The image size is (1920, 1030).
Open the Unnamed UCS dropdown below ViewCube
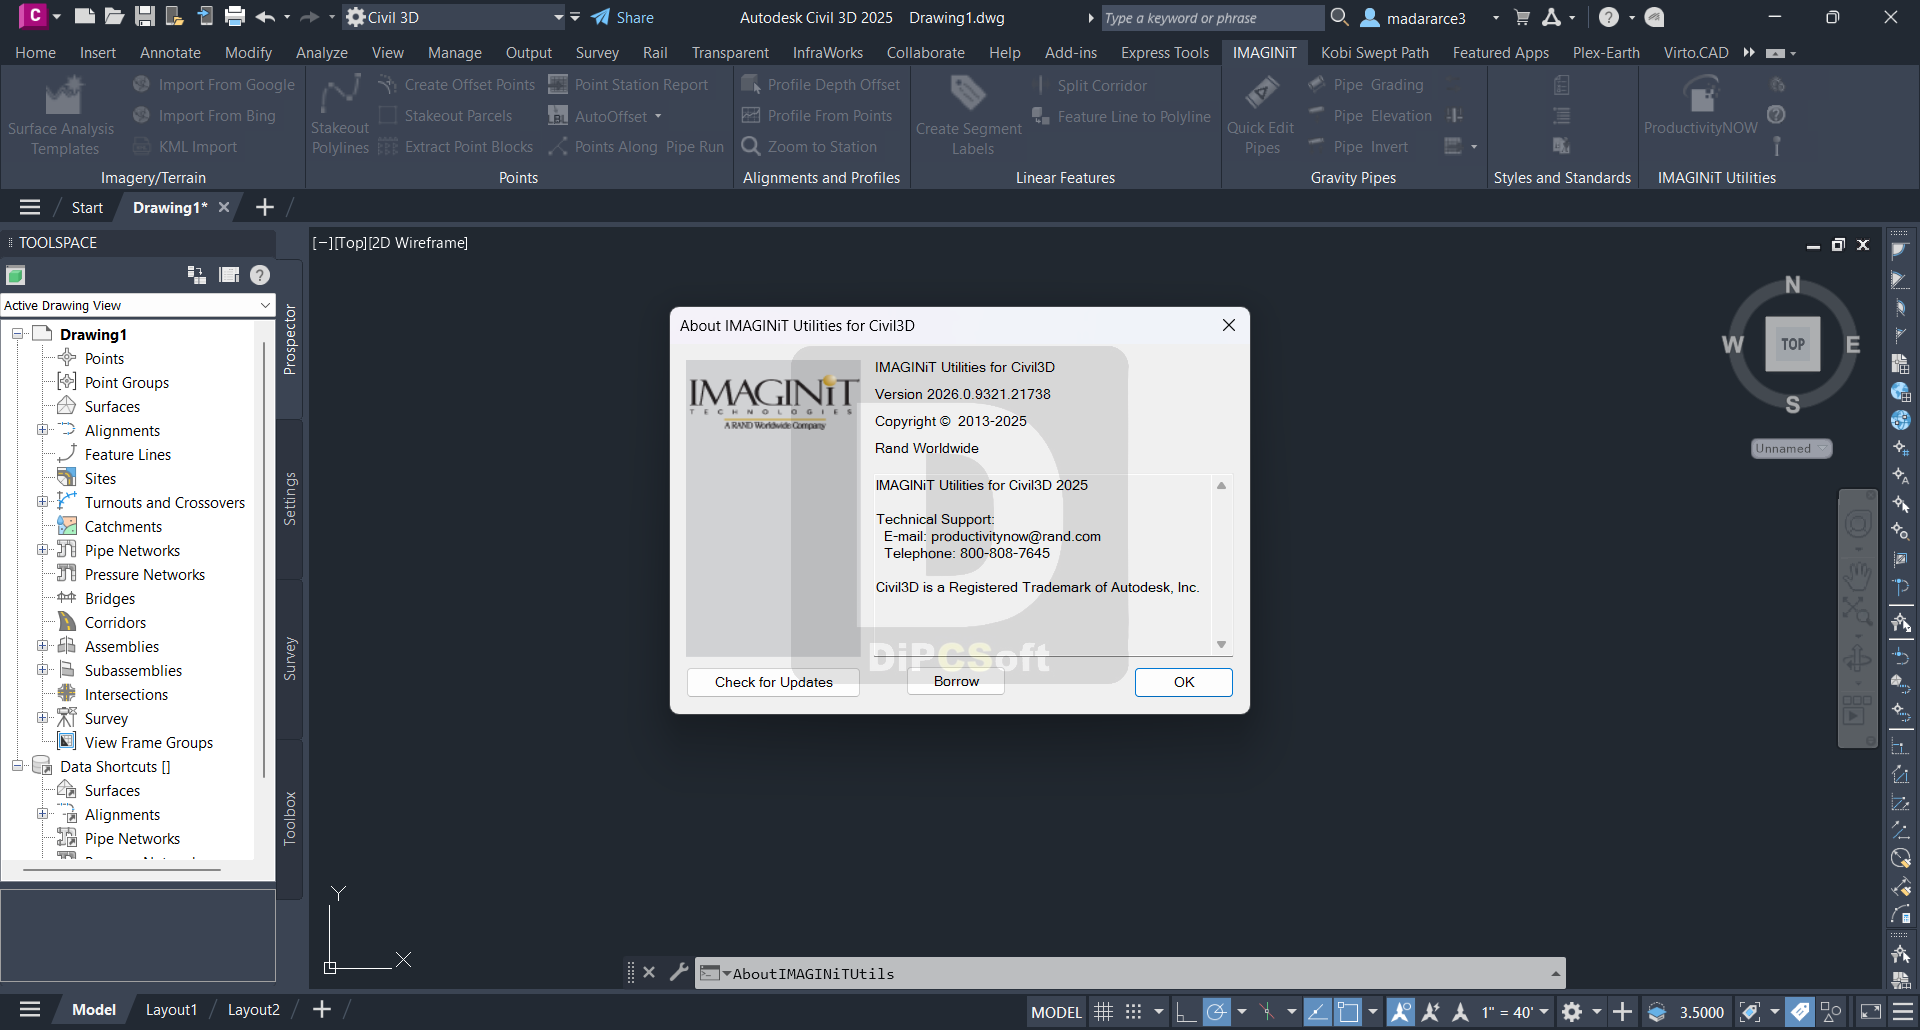click(1791, 449)
